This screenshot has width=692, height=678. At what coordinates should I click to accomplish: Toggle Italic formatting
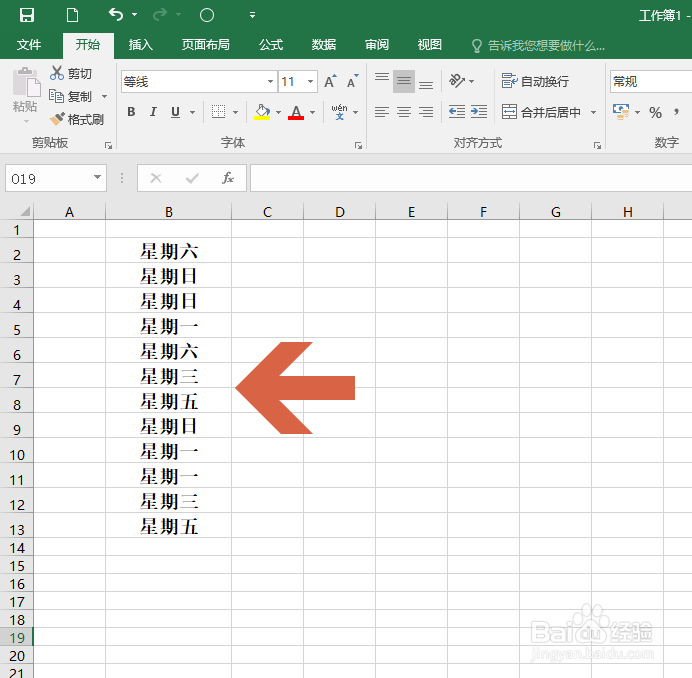(153, 112)
